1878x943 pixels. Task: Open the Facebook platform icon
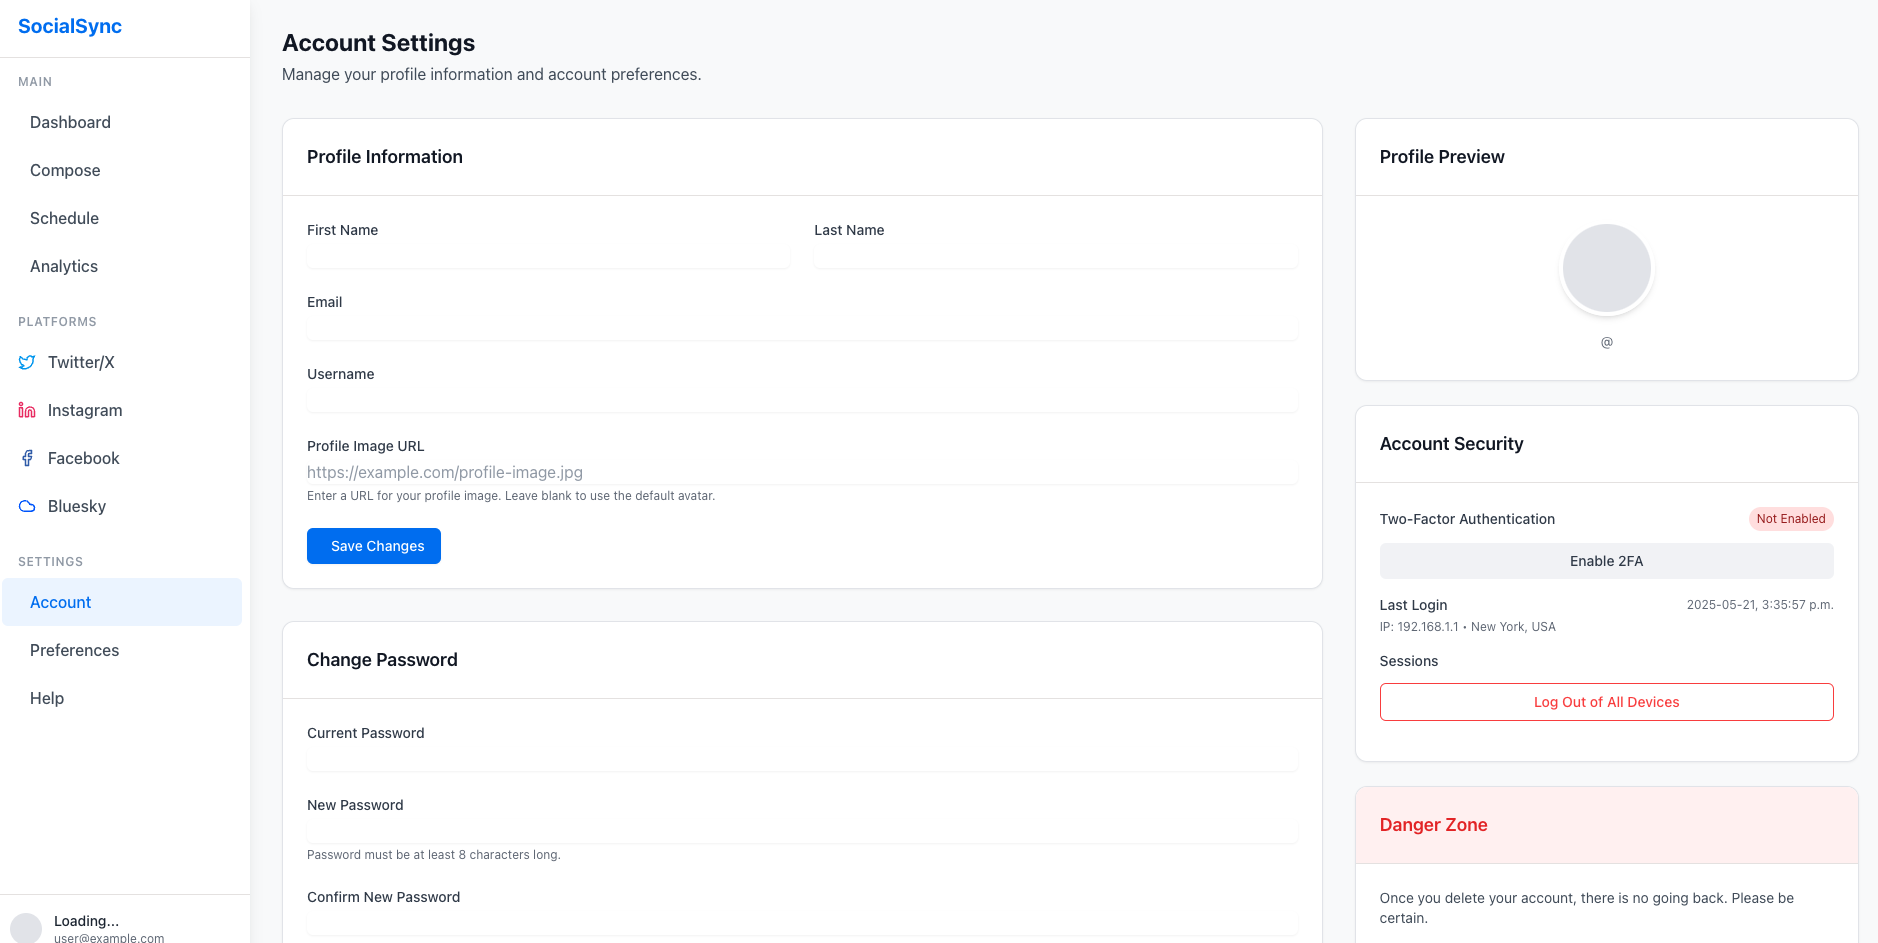[x=26, y=458]
